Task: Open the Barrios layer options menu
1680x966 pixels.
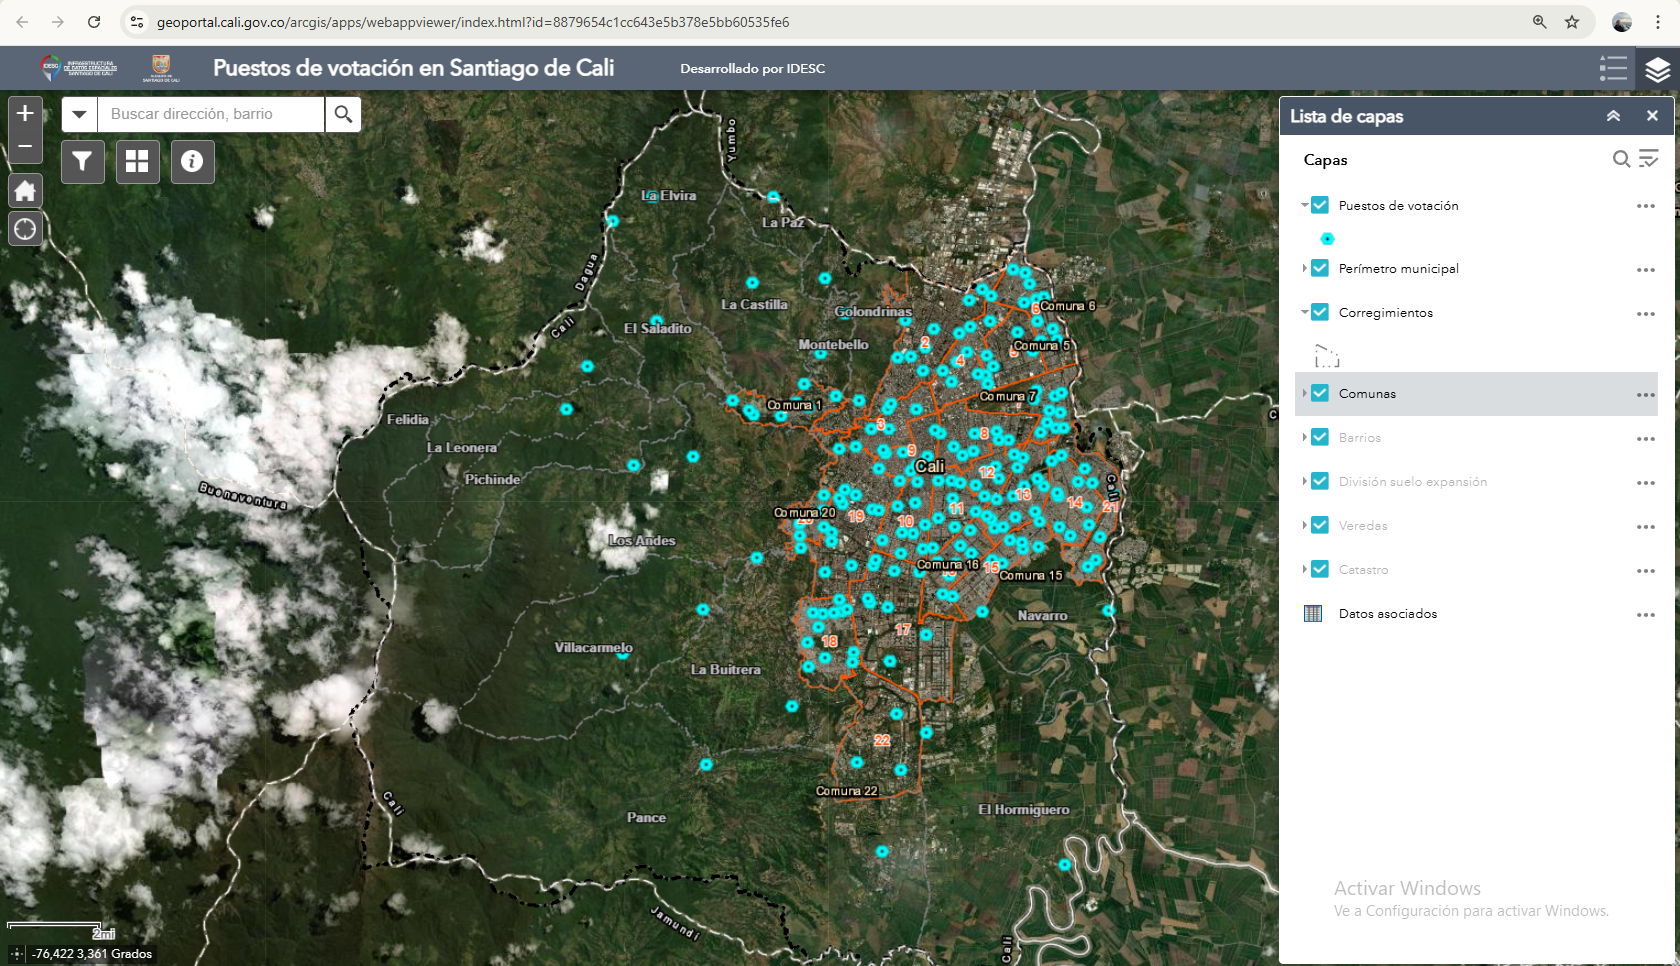Action: [x=1645, y=438]
